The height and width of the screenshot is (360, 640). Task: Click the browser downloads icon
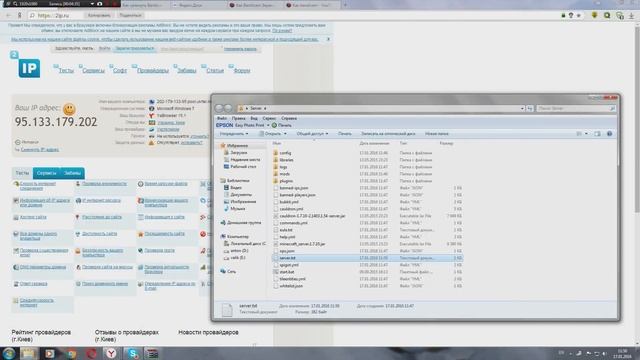click(x=631, y=16)
